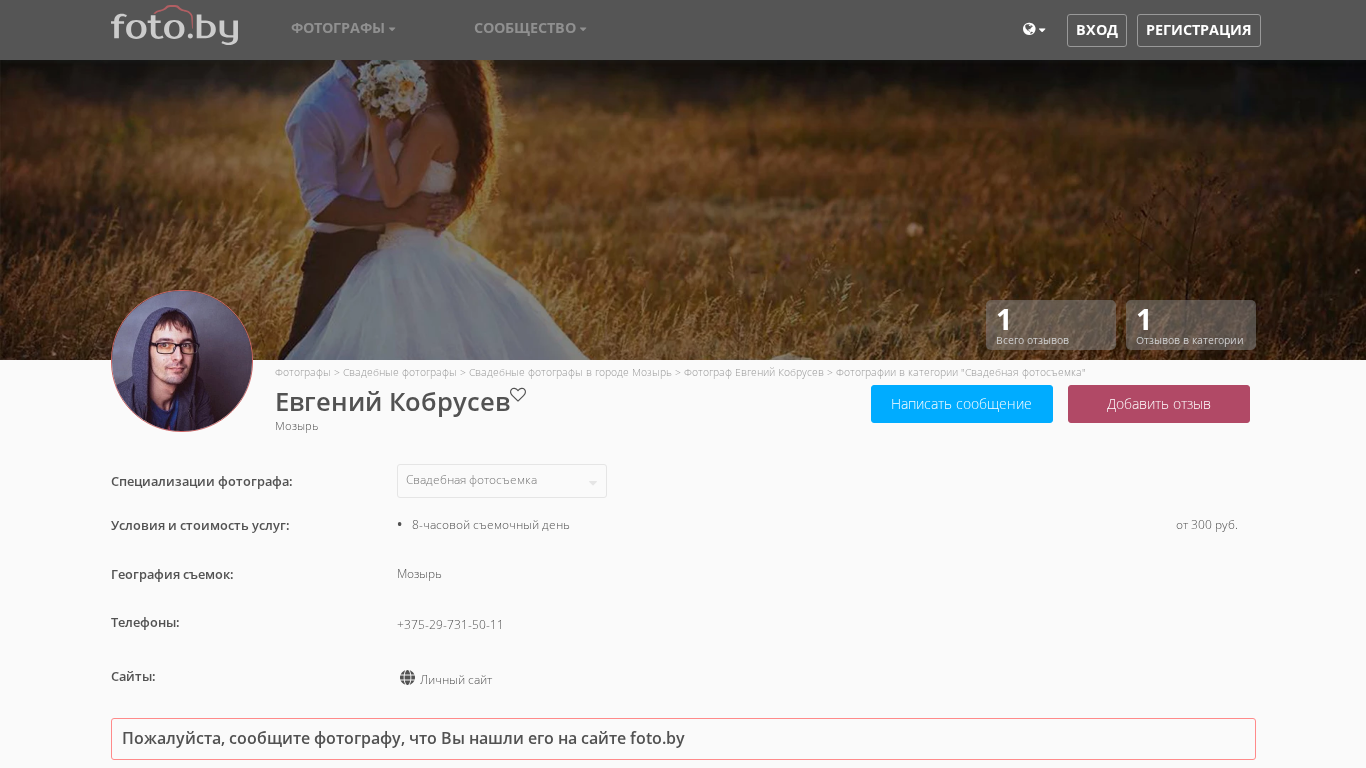Click the Евгений Кобрусев name heading
Viewport: 1366px width, 768px height.
tap(392, 402)
